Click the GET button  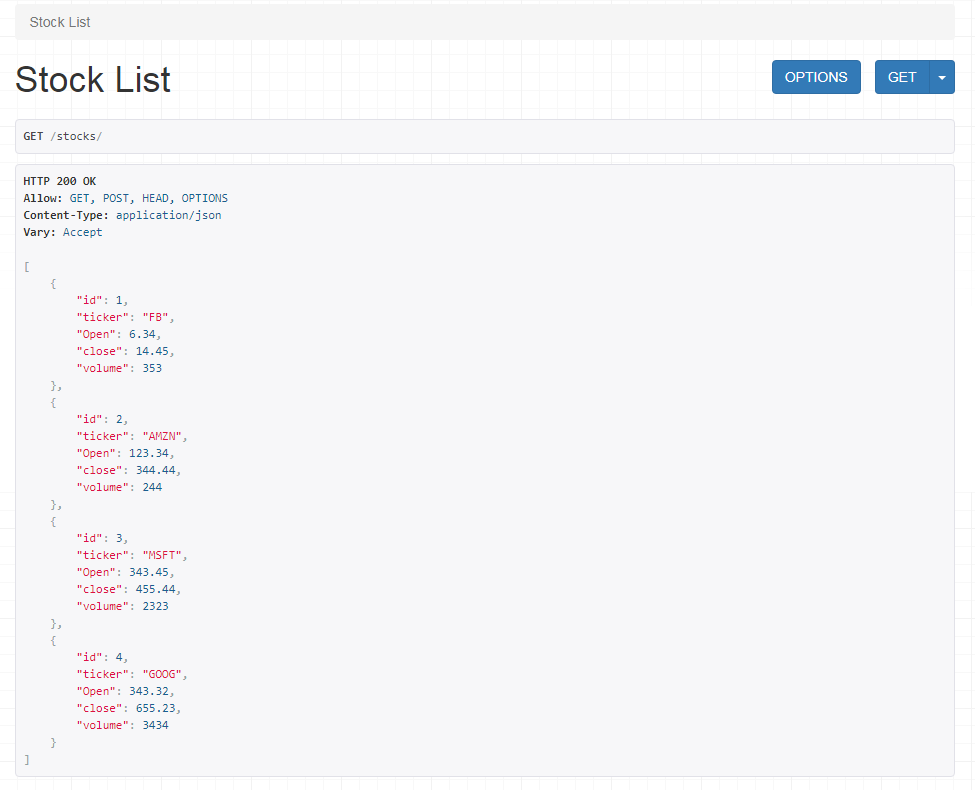(x=902, y=77)
